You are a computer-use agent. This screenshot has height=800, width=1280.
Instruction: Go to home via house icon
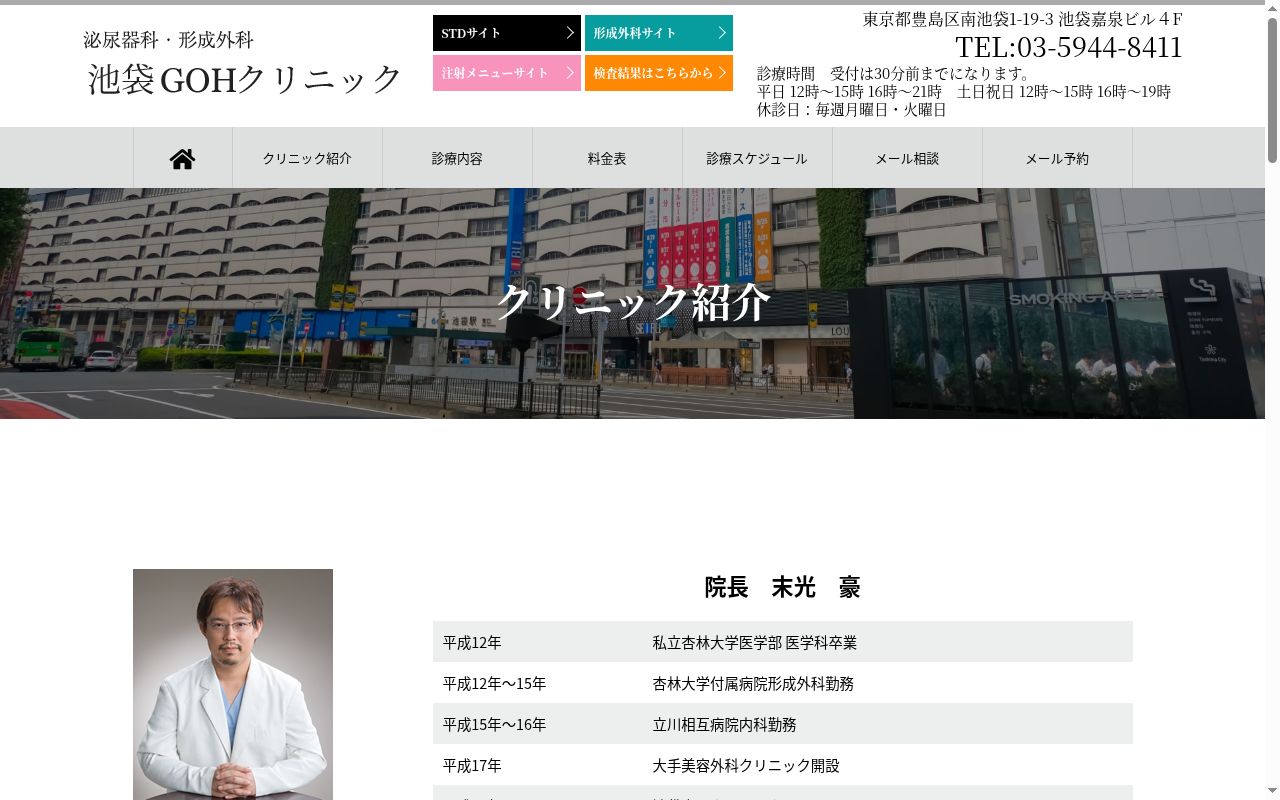coord(182,158)
